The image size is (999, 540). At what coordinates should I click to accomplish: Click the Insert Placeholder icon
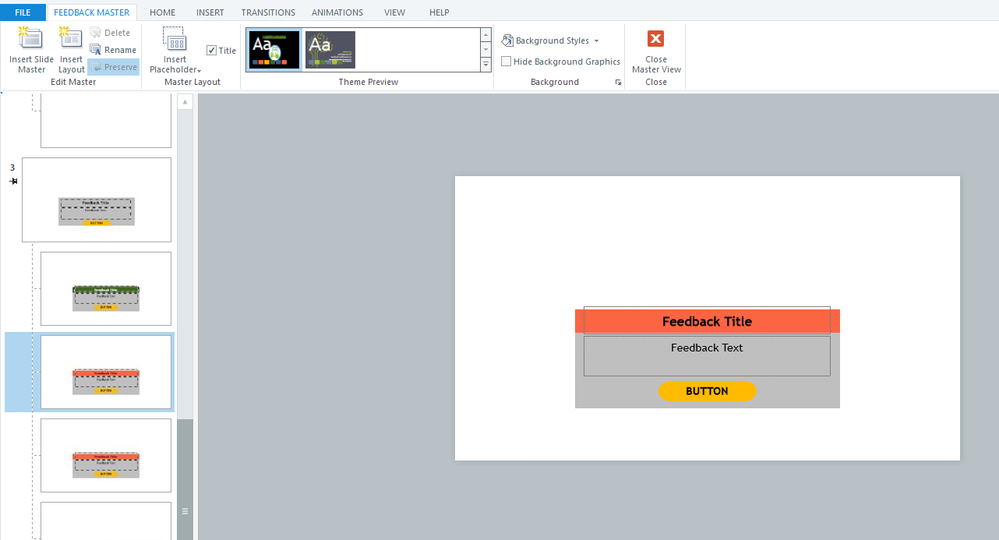[x=174, y=39]
